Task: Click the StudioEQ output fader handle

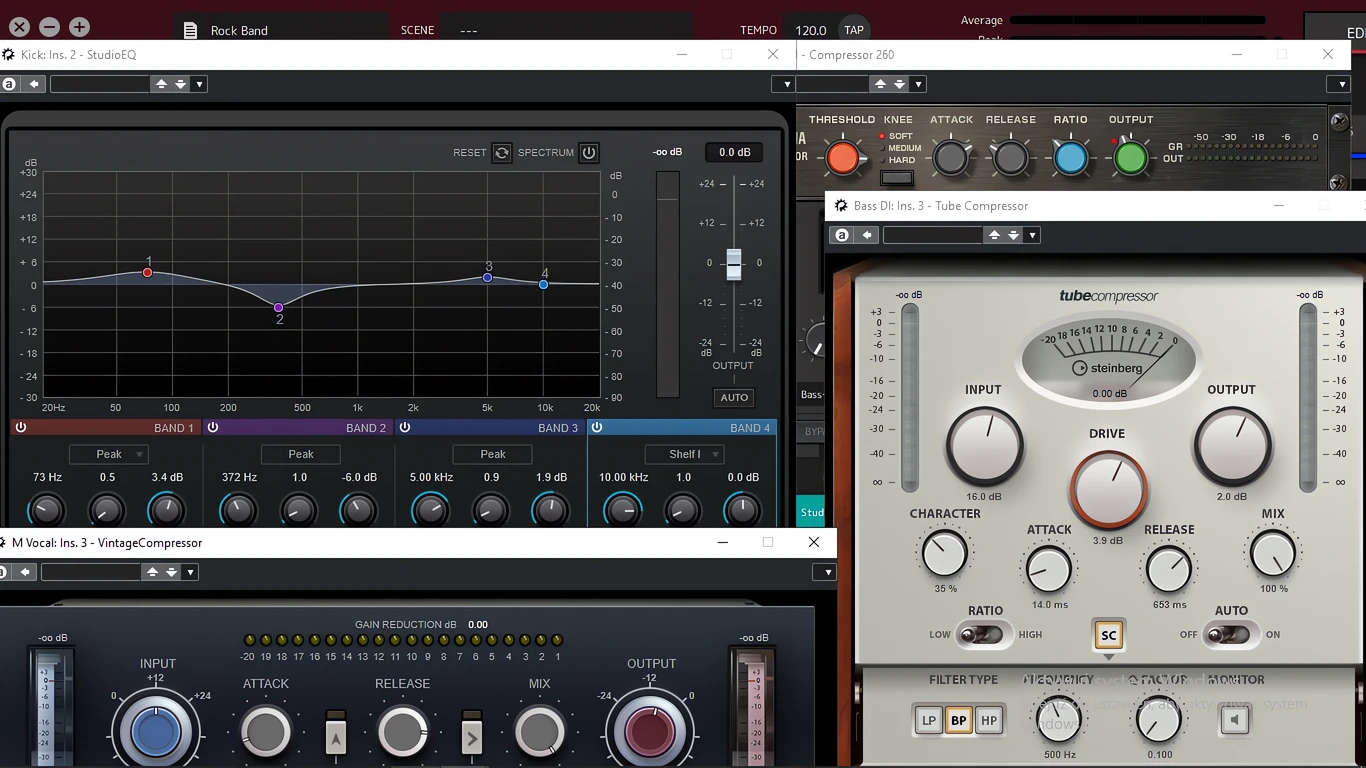Action: (734, 263)
